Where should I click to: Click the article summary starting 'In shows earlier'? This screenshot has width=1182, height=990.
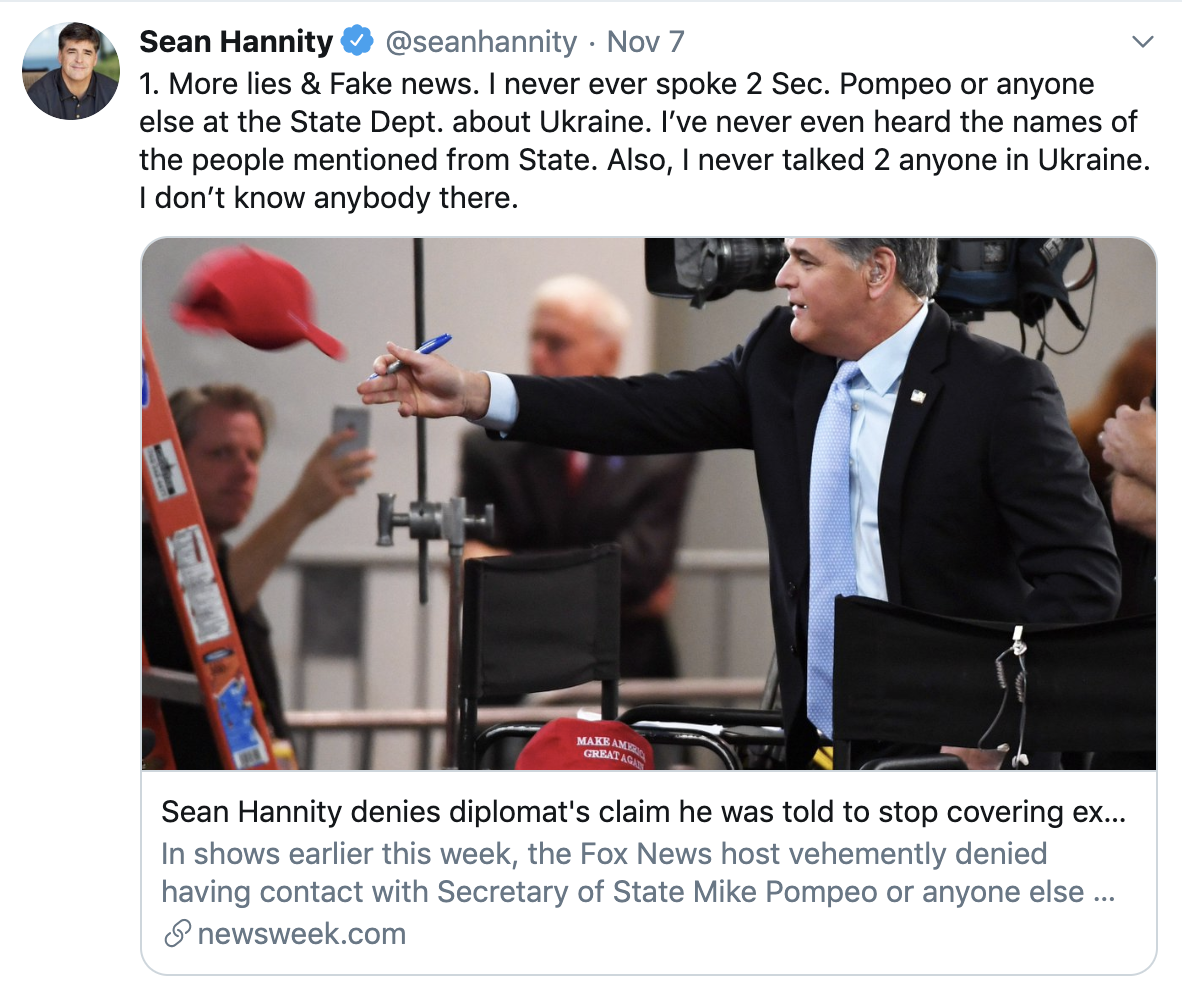(x=638, y=872)
